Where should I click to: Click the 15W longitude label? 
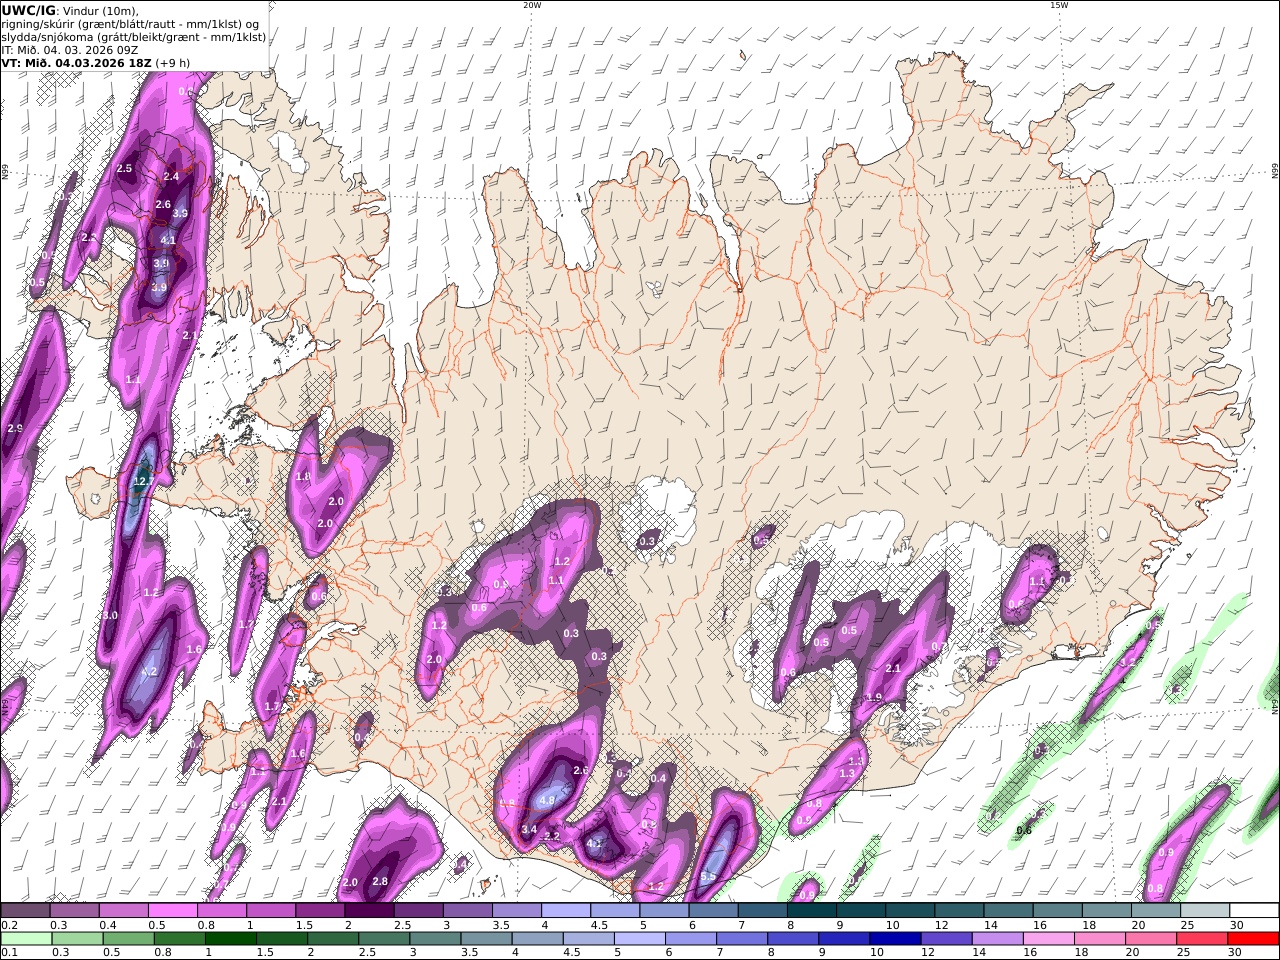[x=1058, y=5]
